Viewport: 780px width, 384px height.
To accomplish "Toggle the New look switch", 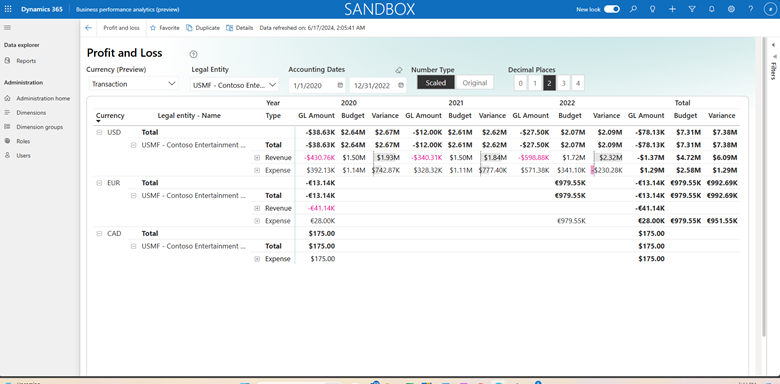I will 612,9.
